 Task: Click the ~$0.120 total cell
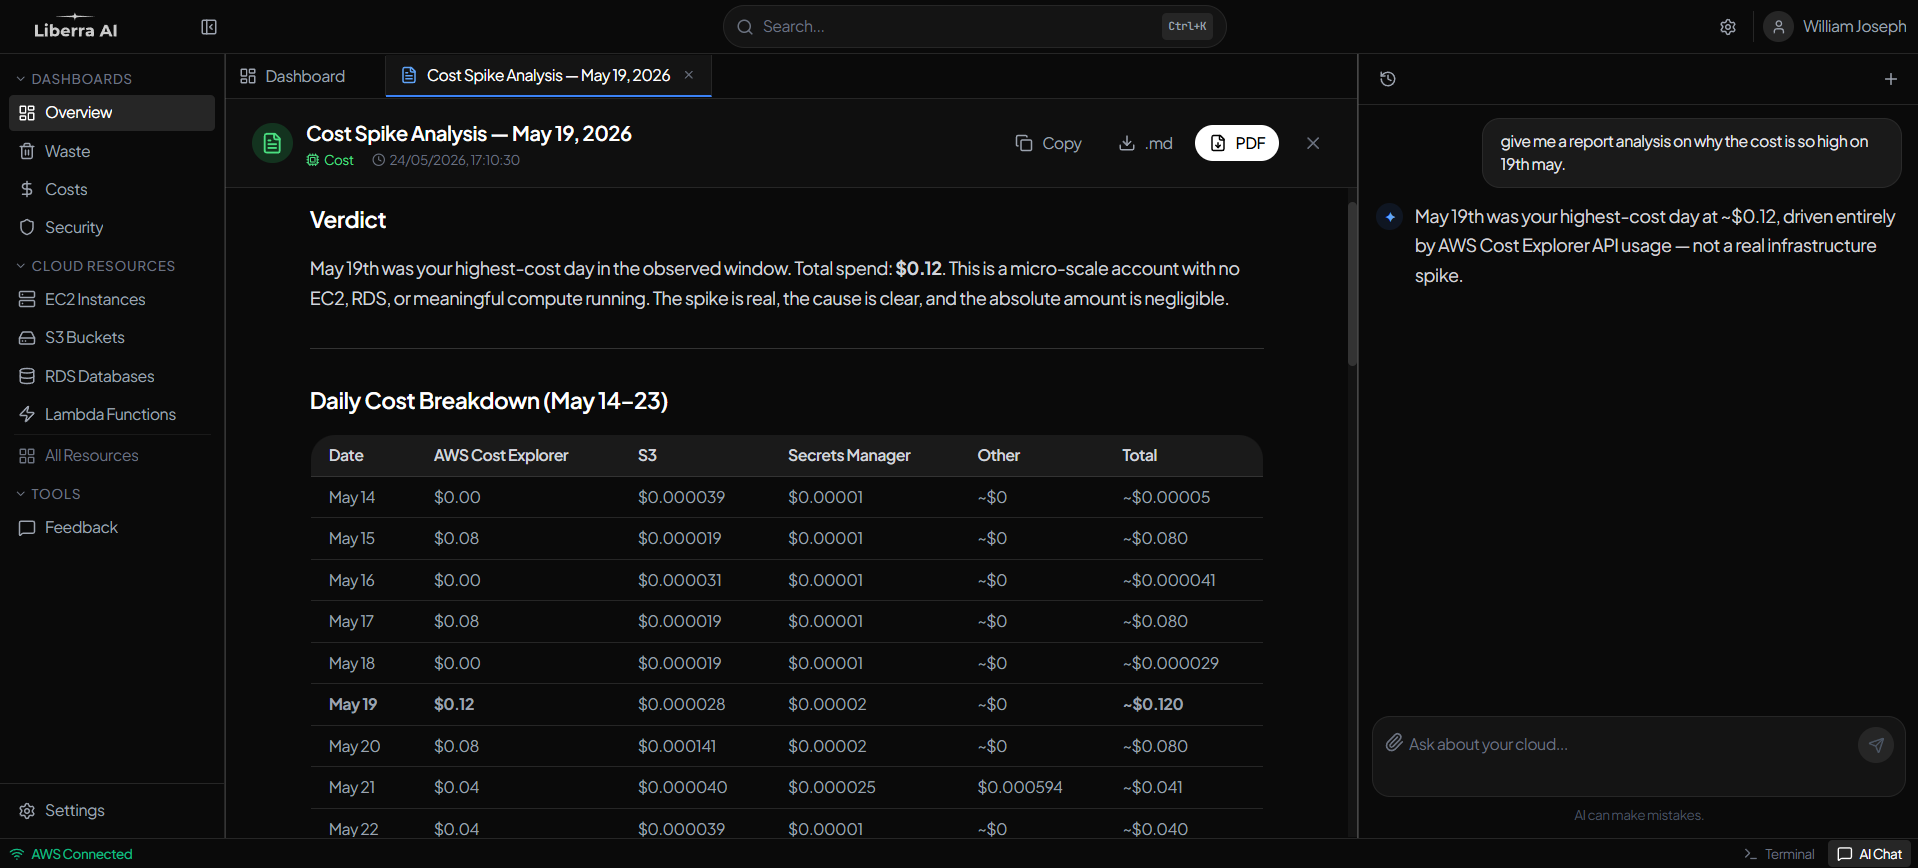[1153, 704]
